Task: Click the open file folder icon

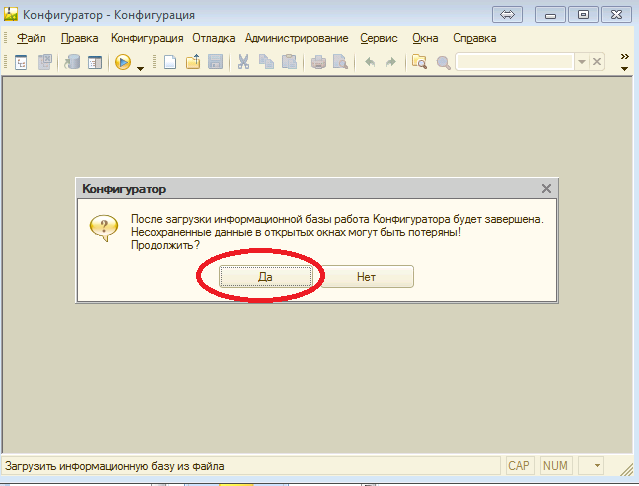Action: coord(192,62)
